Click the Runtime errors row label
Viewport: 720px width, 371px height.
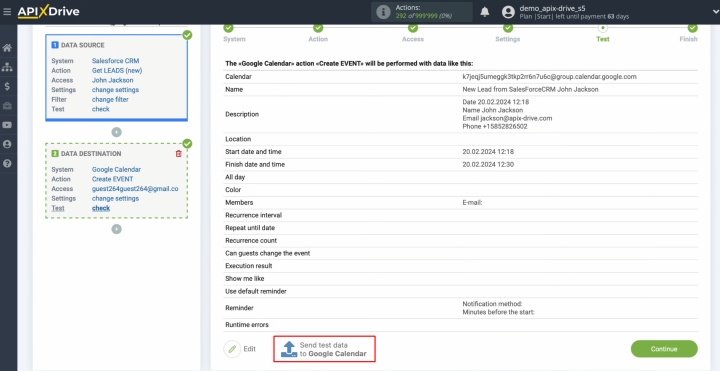[x=247, y=325]
